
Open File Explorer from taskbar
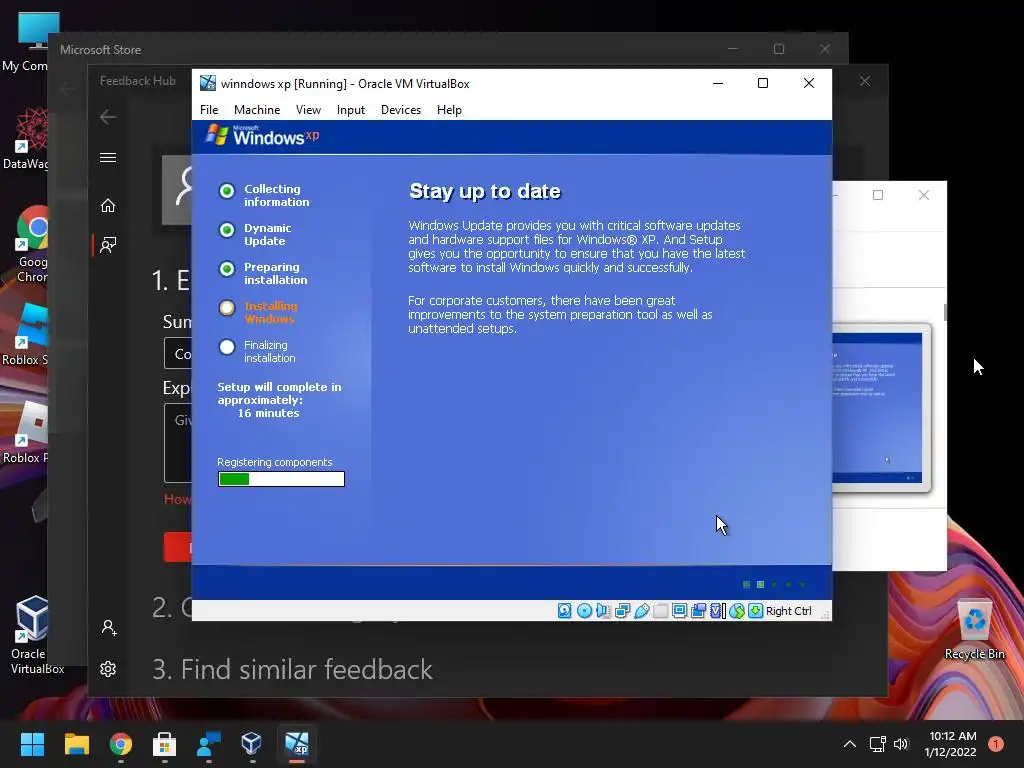[76, 744]
